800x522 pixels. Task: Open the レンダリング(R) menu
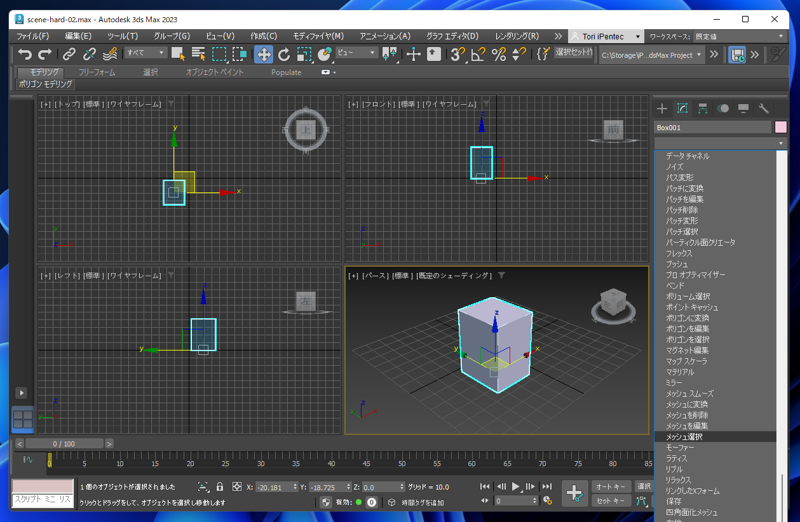point(517,36)
